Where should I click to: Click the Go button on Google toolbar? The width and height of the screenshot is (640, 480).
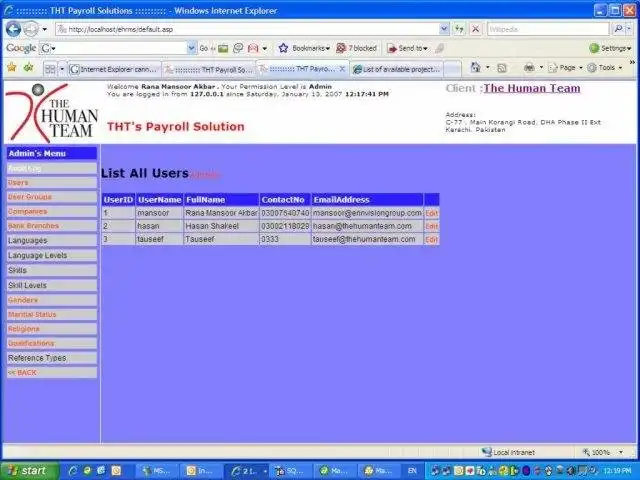point(204,48)
